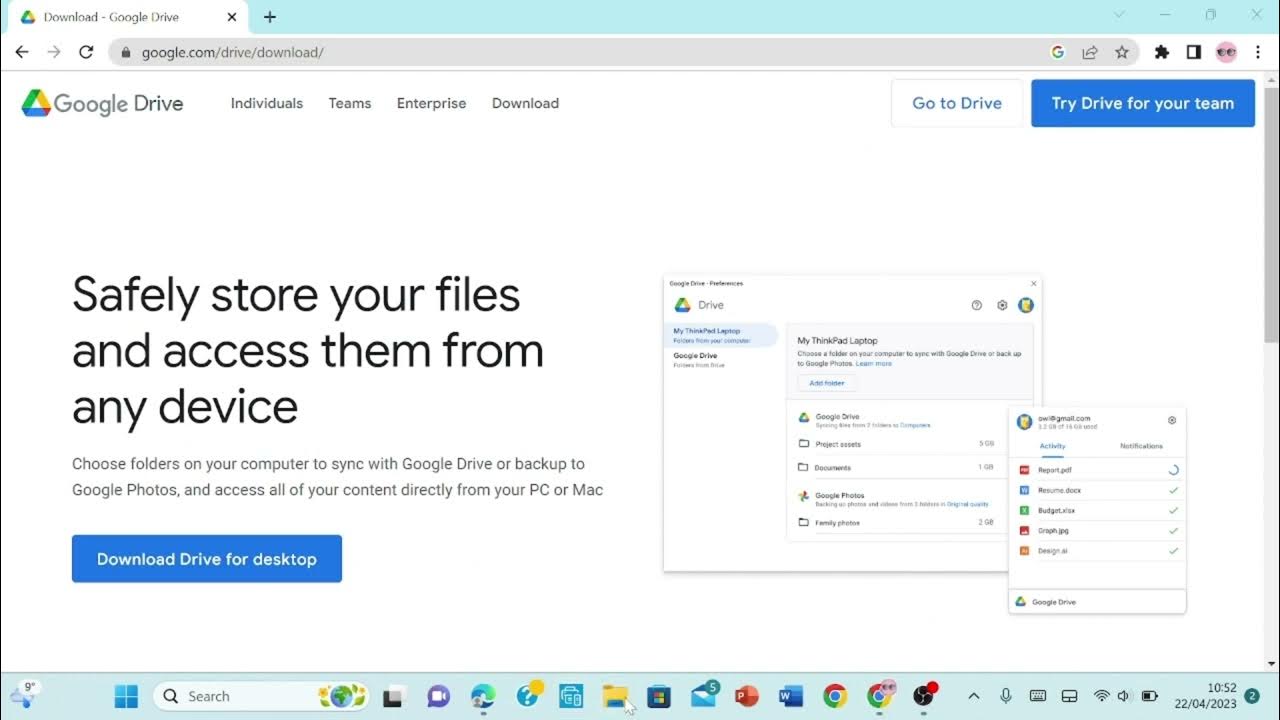Launch Word from the taskbar

(791, 696)
